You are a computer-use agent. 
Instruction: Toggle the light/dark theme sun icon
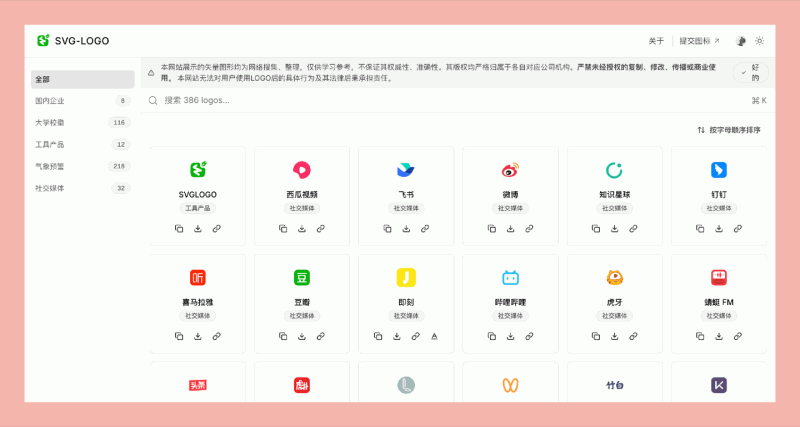[x=760, y=41]
